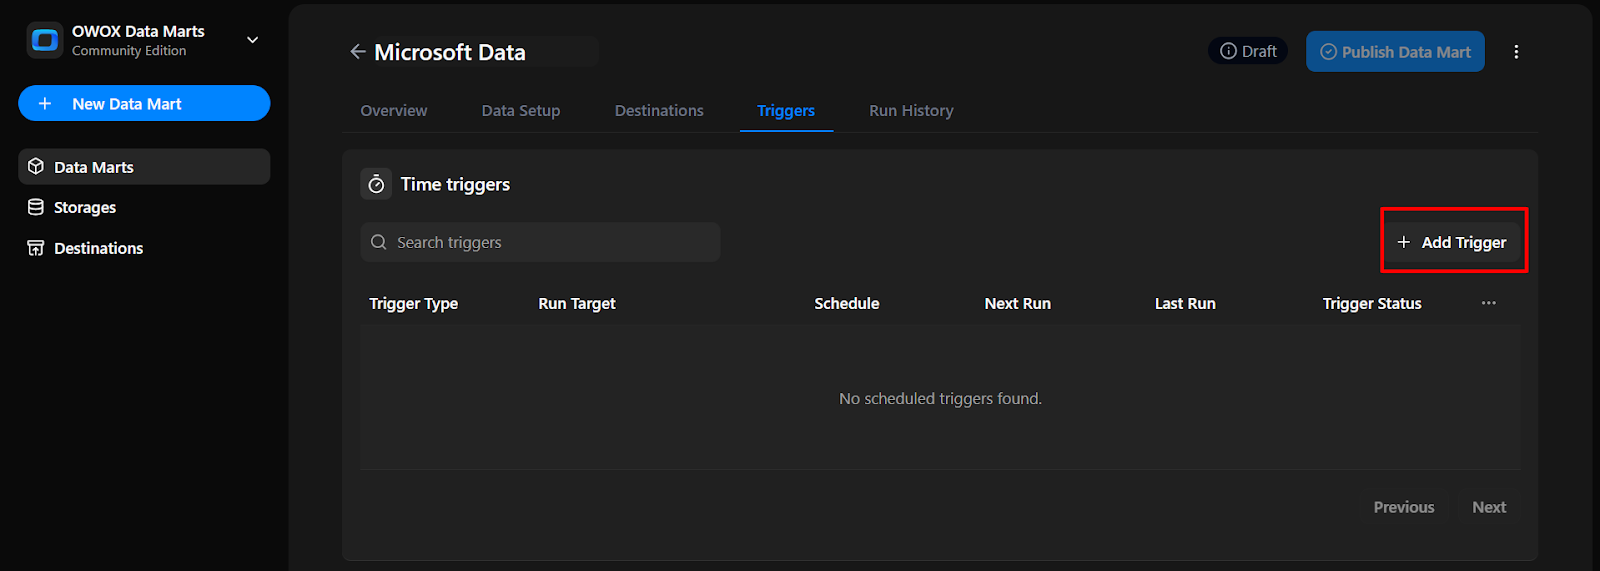The height and width of the screenshot is (571, 1600).
Task: Open Data Marts in the sidebar
Action: pyautogui.click(x=144, y=167)
